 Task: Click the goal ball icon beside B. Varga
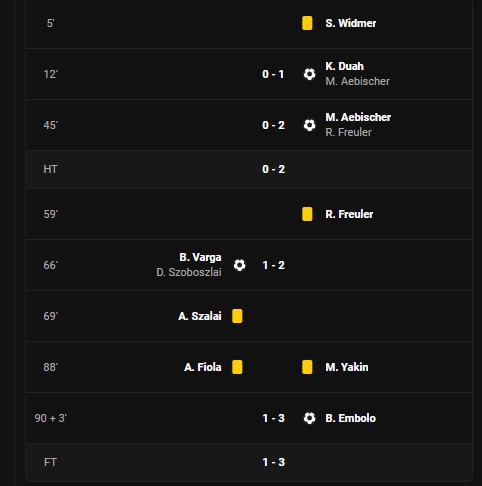click(239, 265)
